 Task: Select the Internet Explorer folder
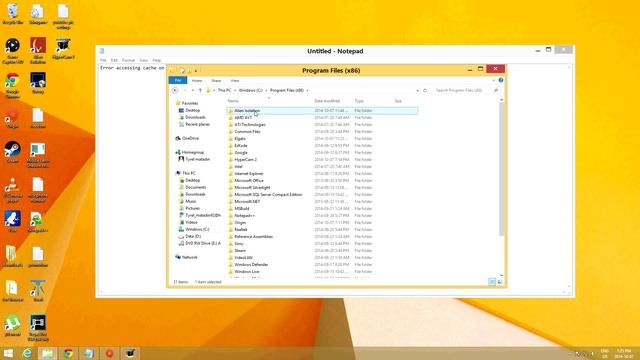click(249, 173)
